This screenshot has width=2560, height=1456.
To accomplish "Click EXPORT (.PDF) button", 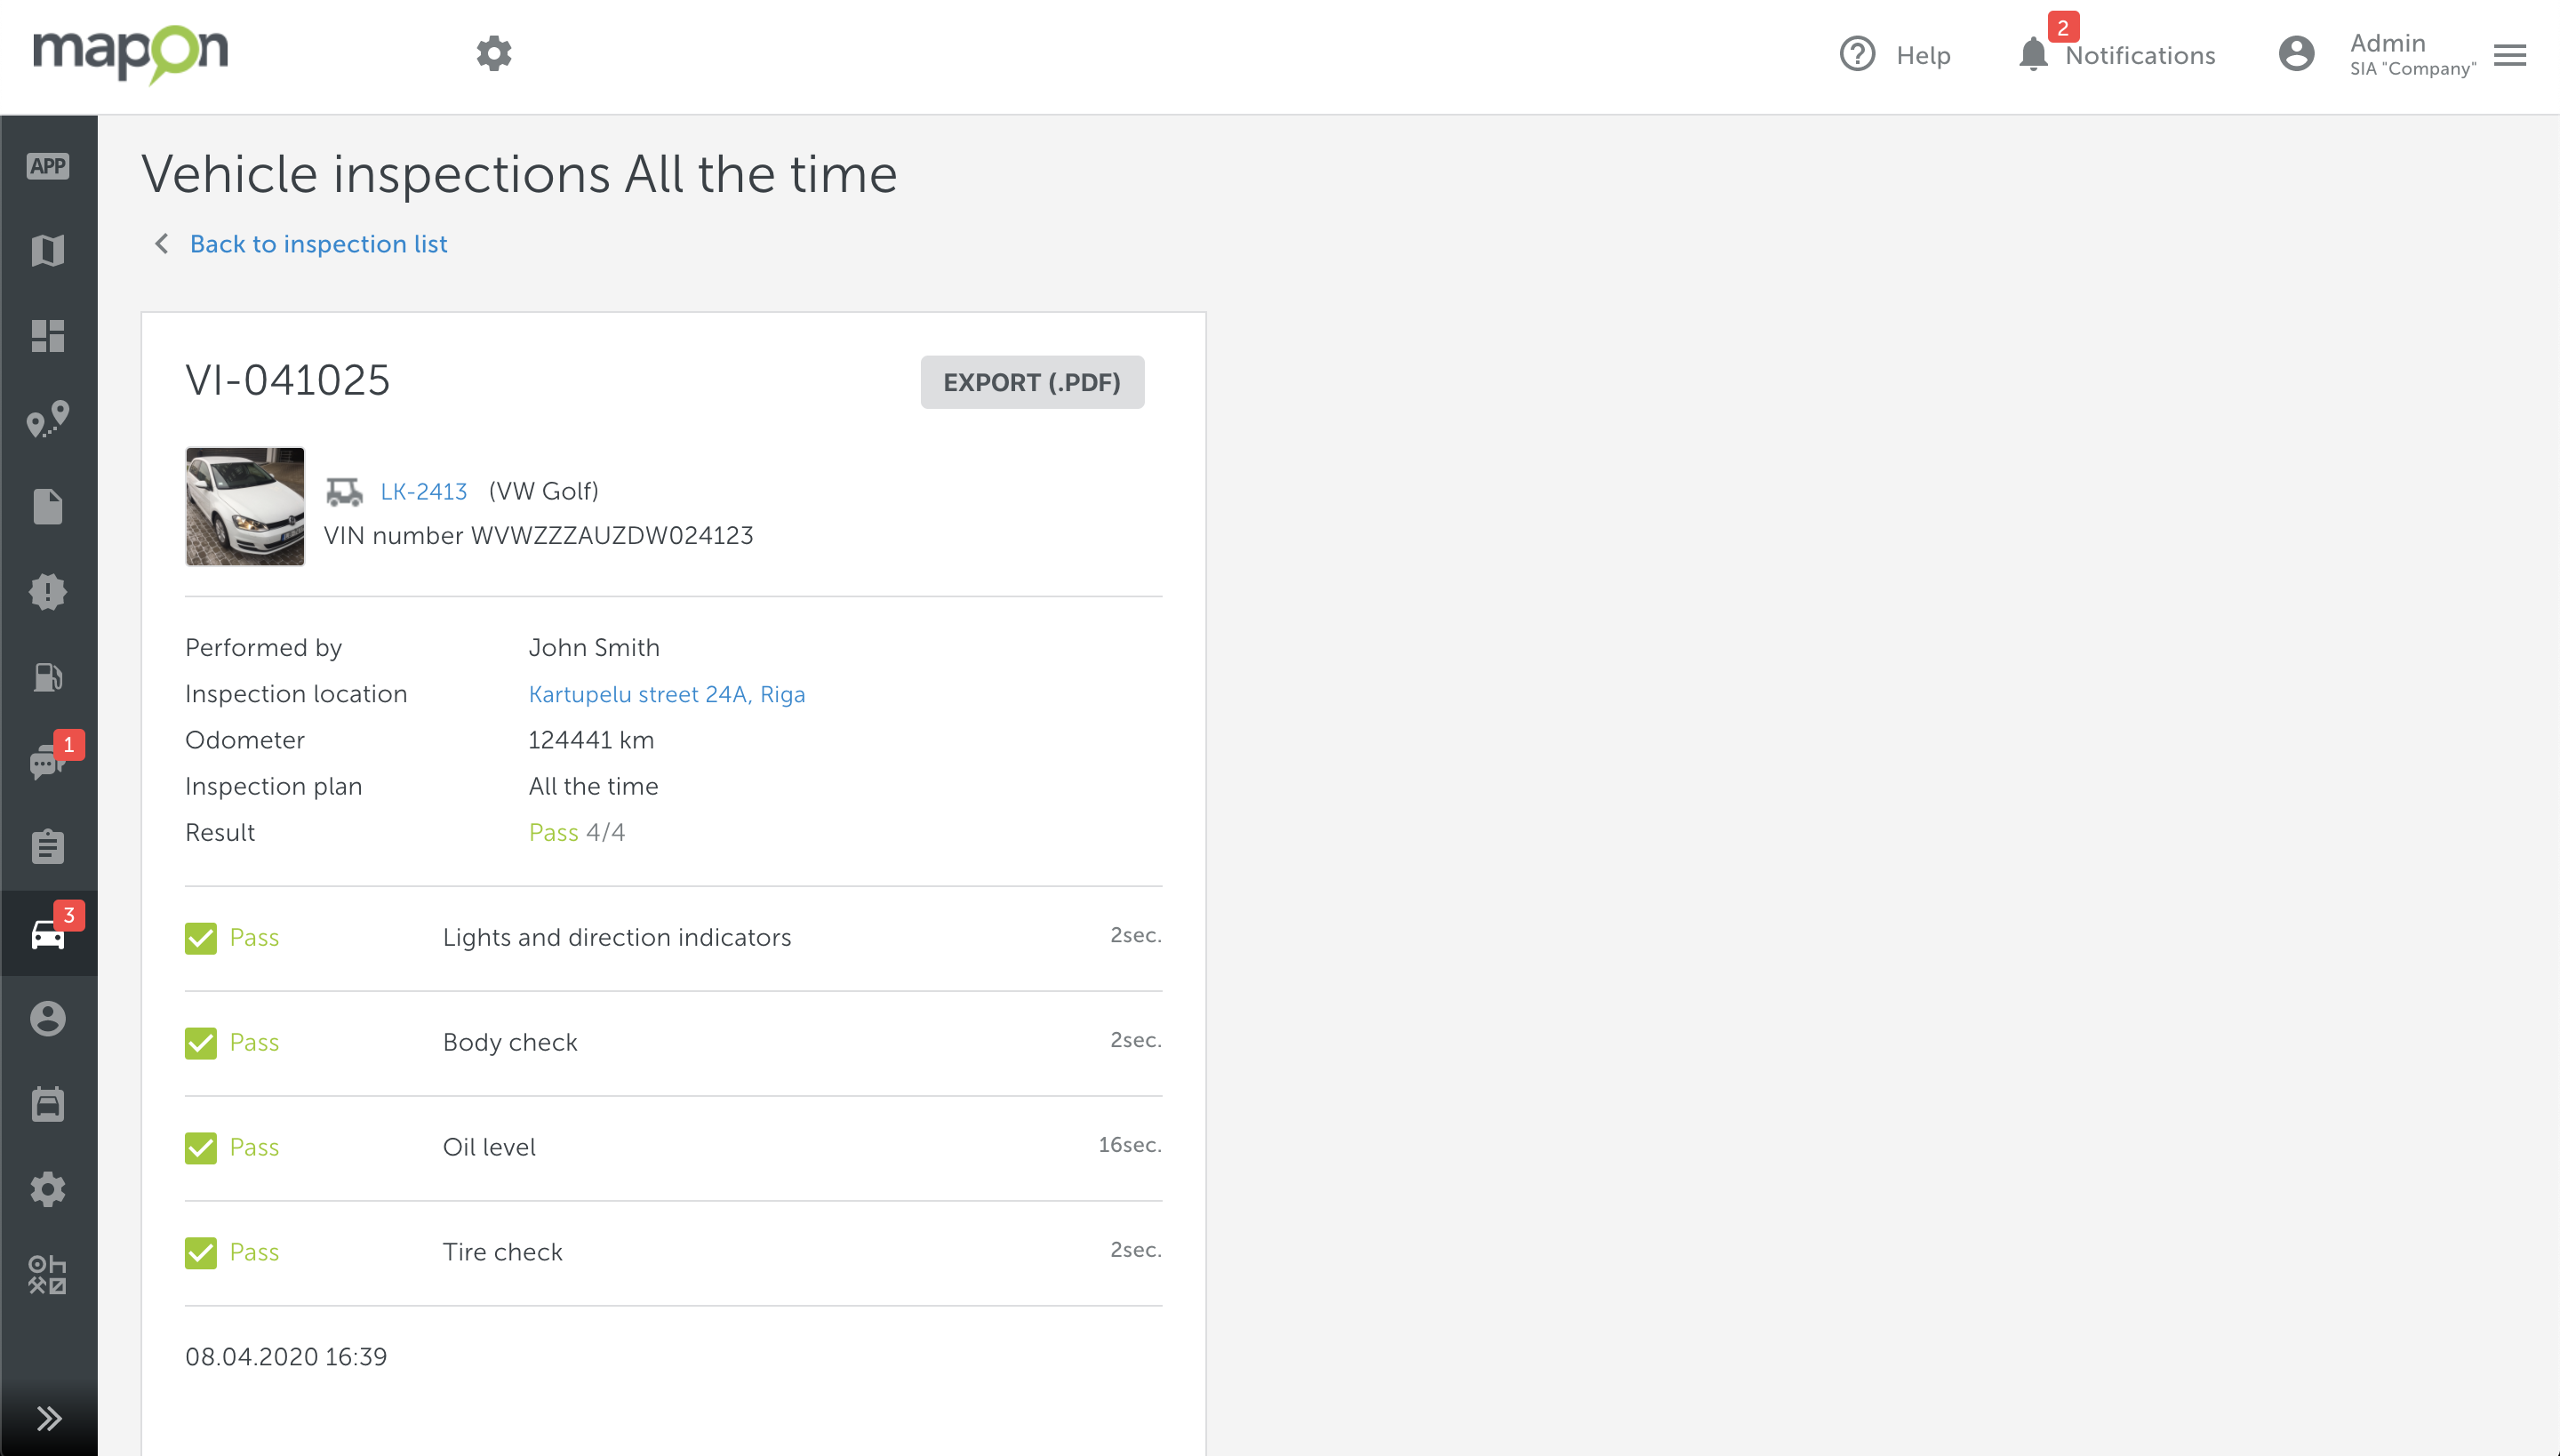I will click(x=1030, y=381).
